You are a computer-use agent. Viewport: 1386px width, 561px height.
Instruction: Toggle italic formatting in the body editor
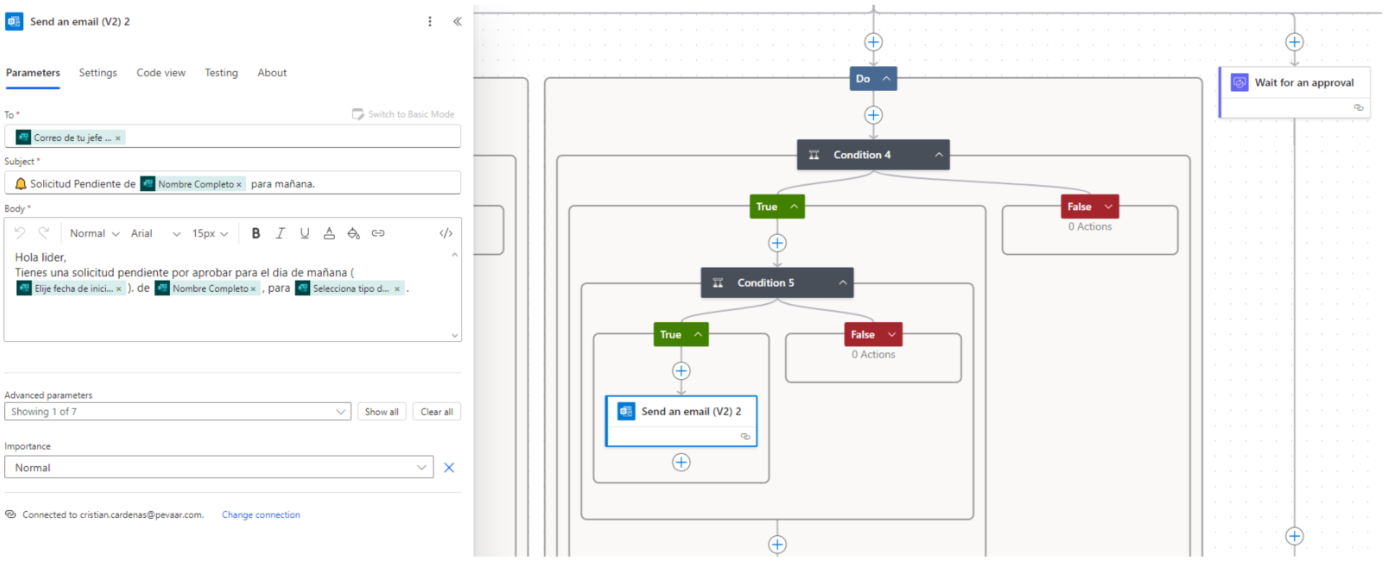280,233
